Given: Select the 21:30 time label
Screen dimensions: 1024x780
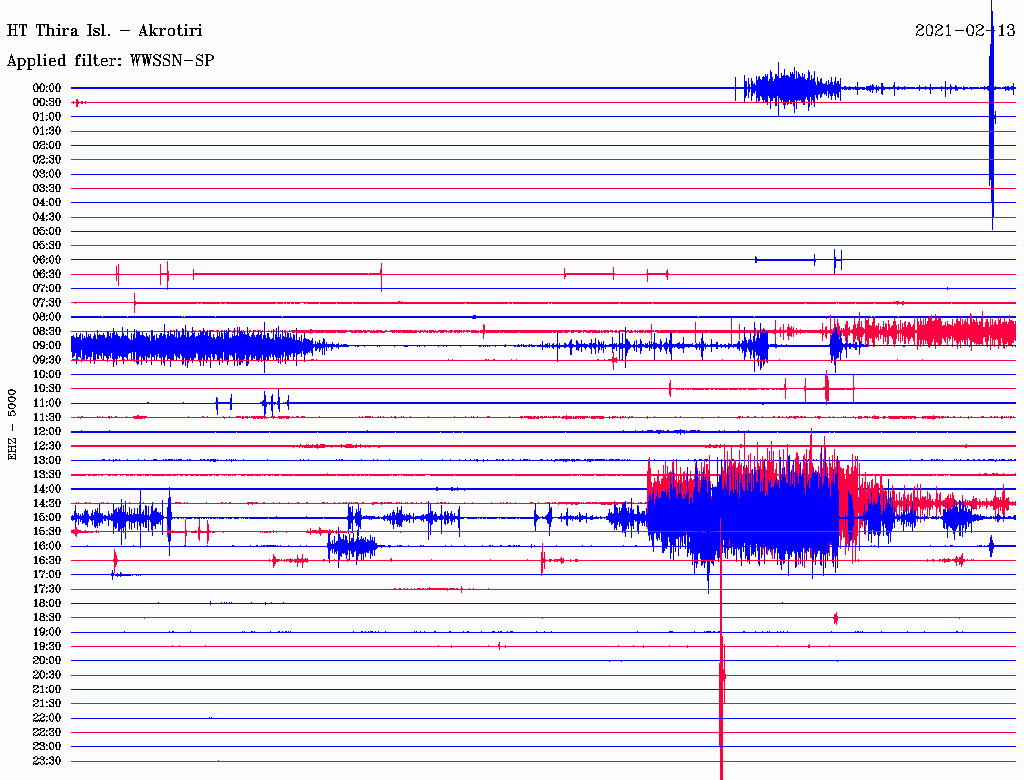Looking at the screenshot, I should coord(47,704).
